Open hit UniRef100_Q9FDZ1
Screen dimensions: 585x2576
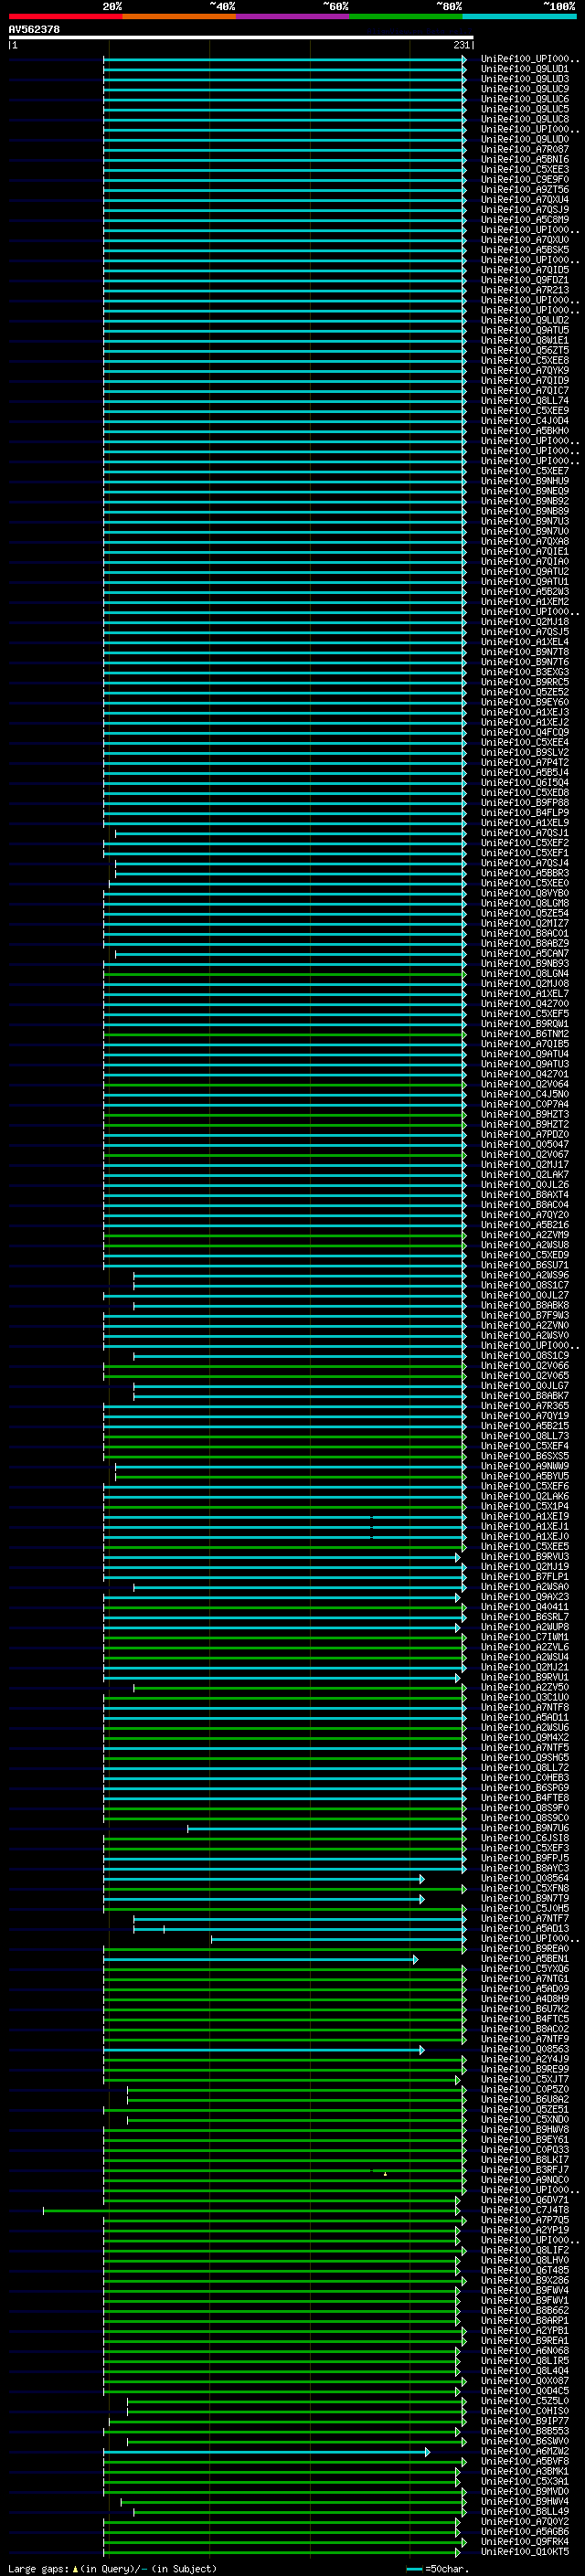pyautogui.click(x=525, y=281)
